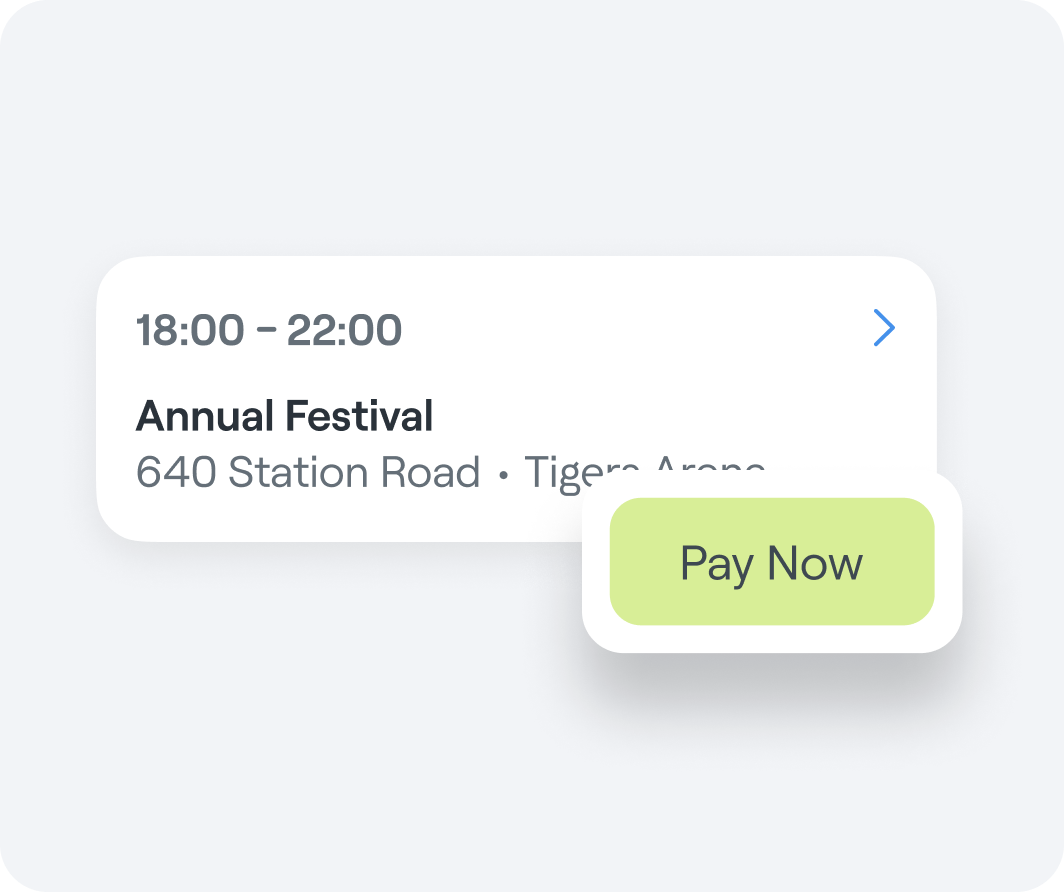This screenshot has height=892, width=1064.
Task: Click the dot separator in the address line
Action: [504, 472]
